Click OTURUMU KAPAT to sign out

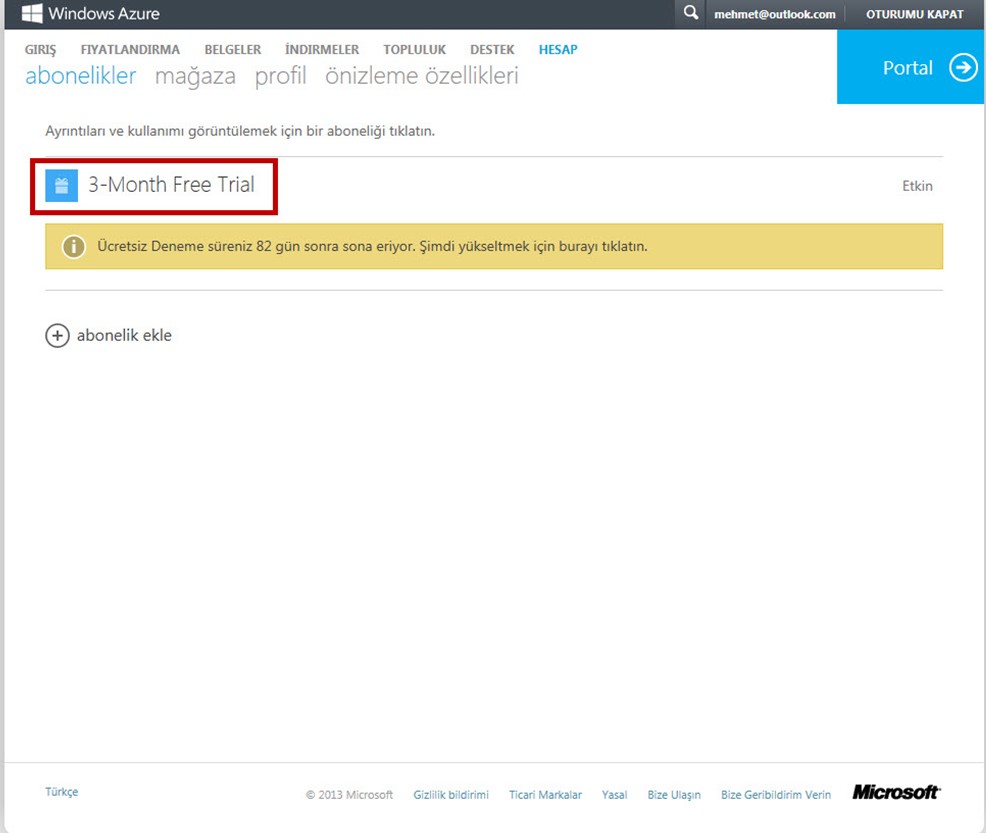914,14
